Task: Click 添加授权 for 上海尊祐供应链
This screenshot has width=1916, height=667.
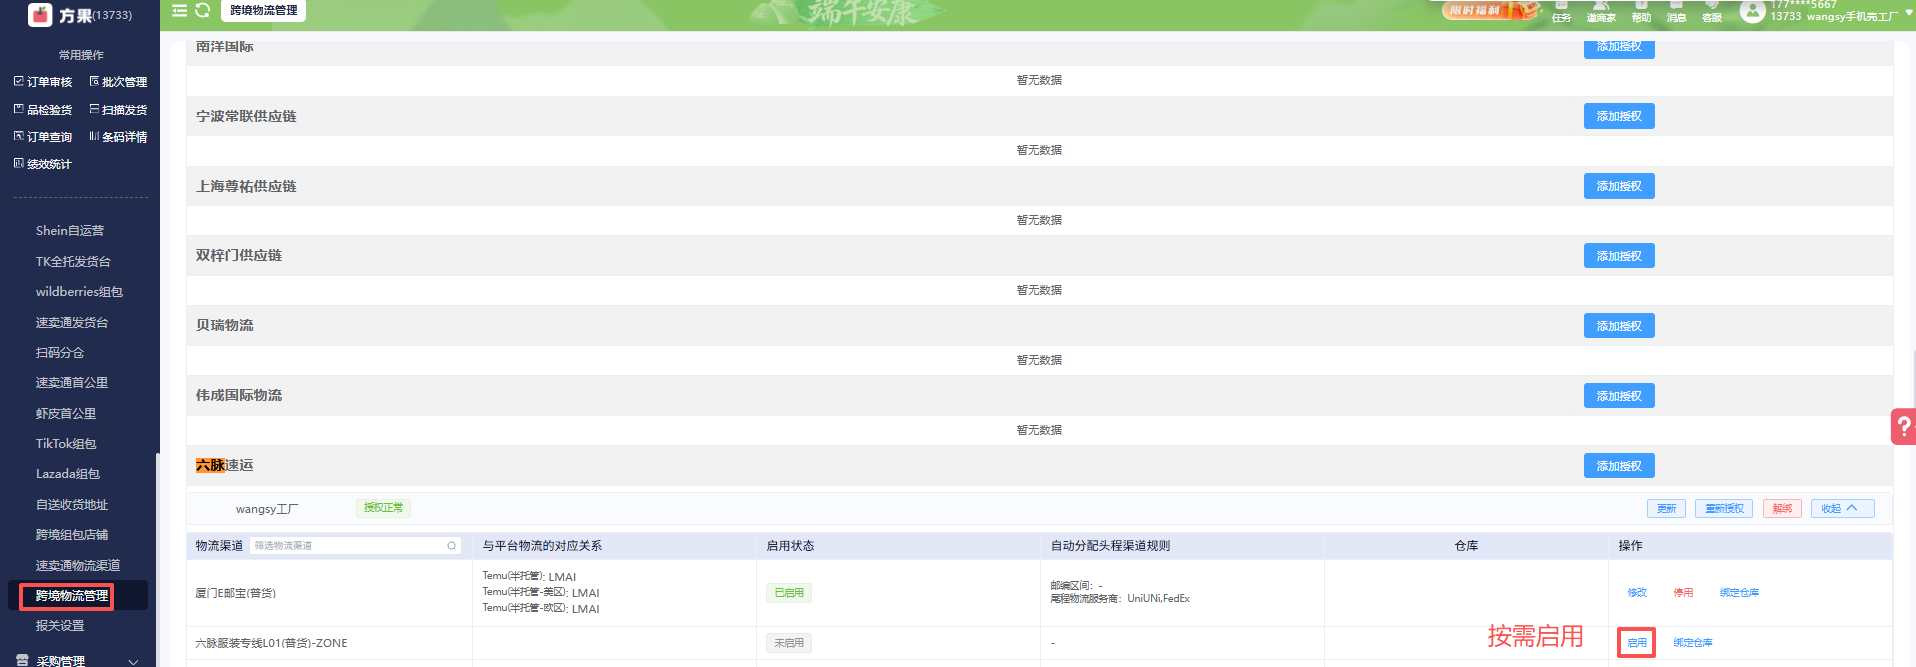Action: [x=1619, y=186]
